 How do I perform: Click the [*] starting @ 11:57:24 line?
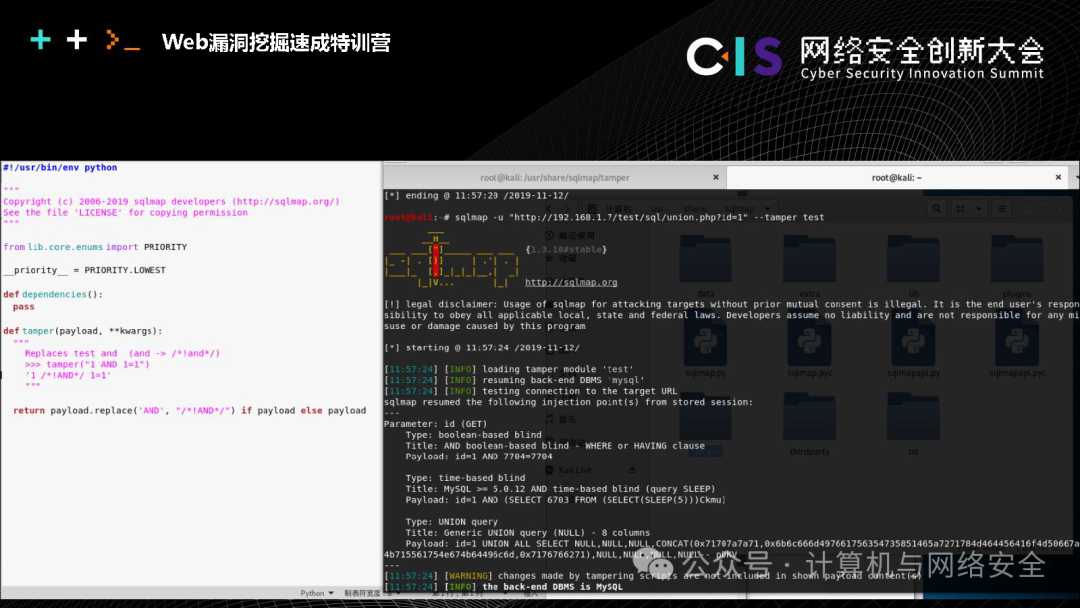(481, 348)
